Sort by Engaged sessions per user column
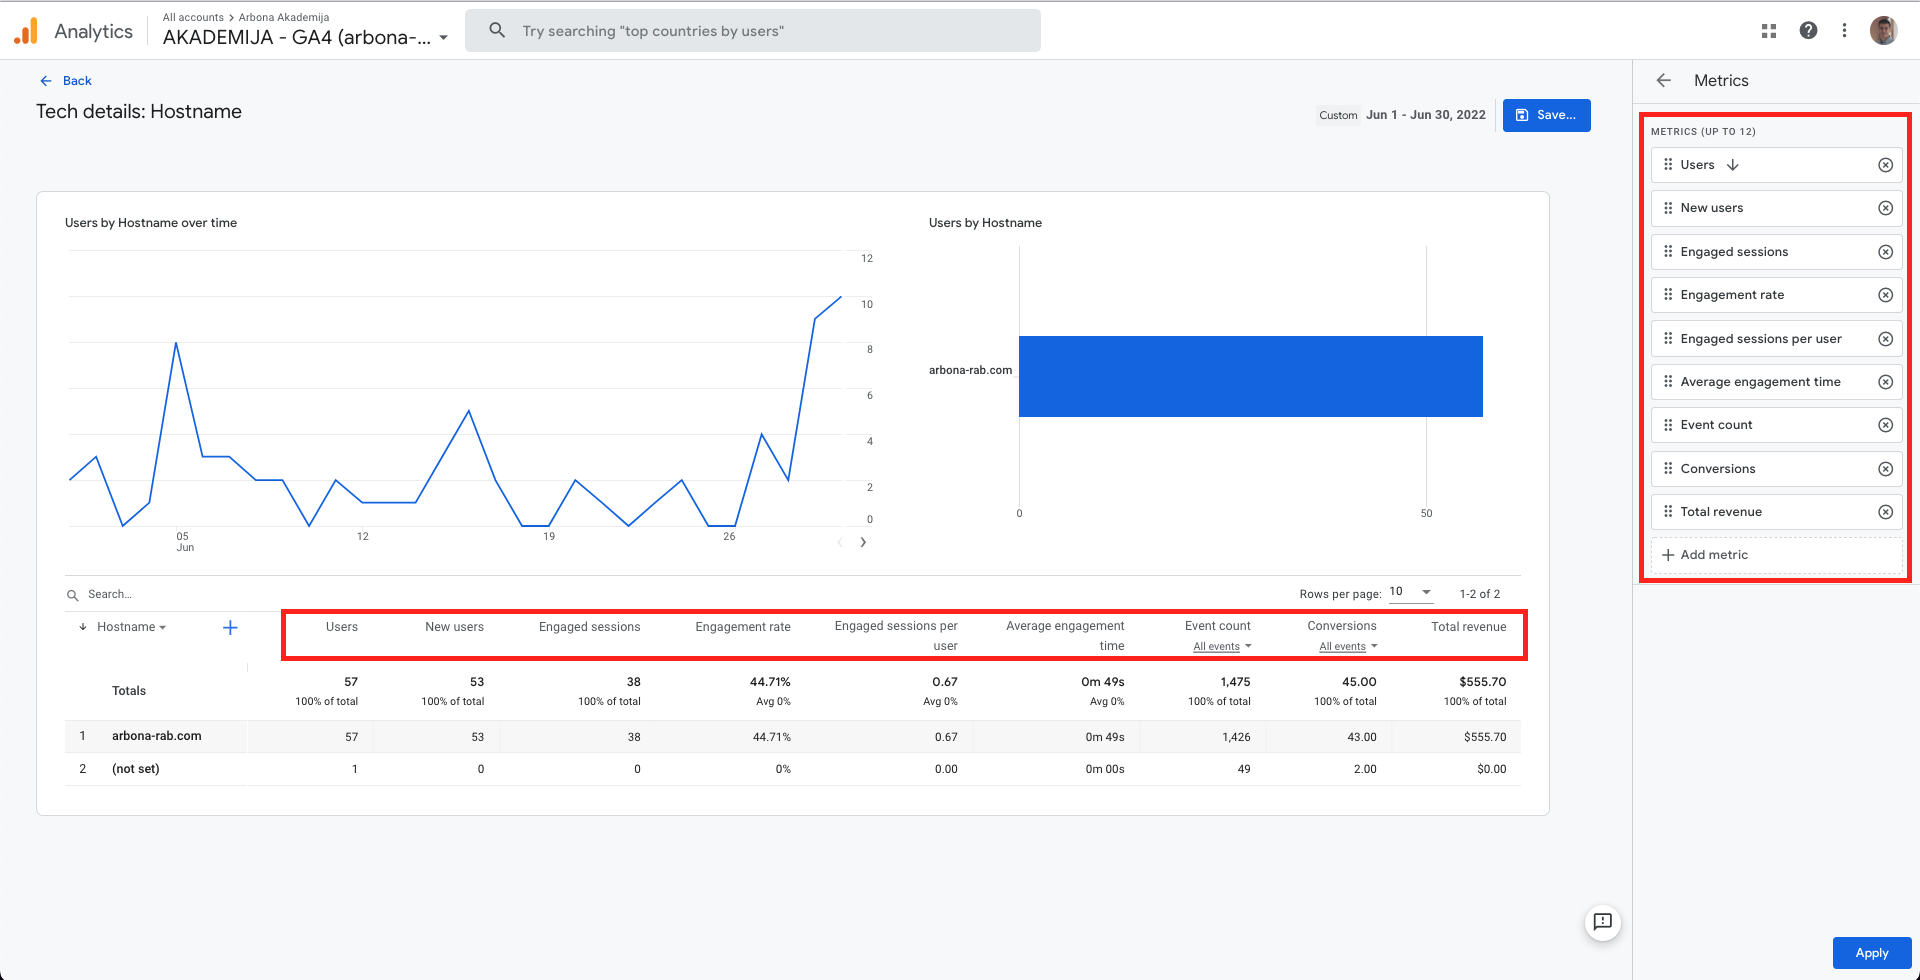This screenshot has height=980, width=1920. [896, 636]
